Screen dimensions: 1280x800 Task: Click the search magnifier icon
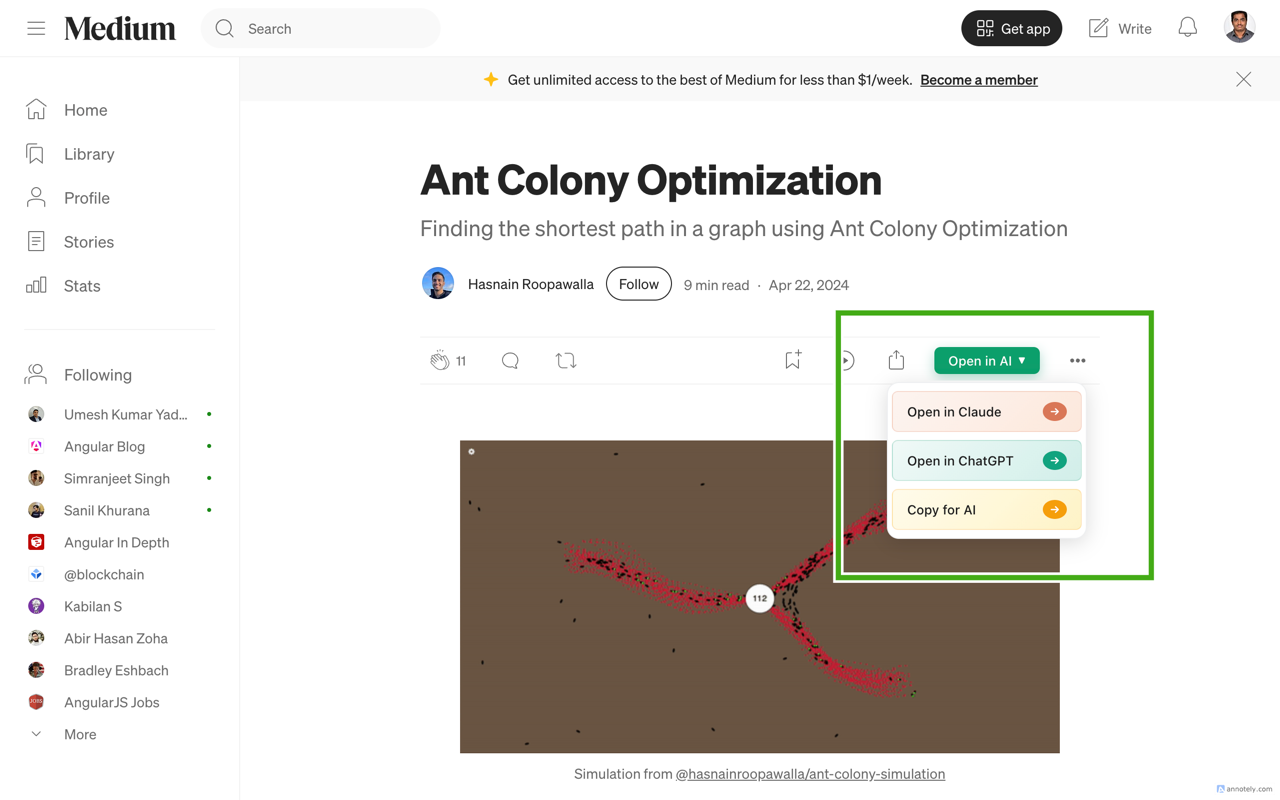225,29
